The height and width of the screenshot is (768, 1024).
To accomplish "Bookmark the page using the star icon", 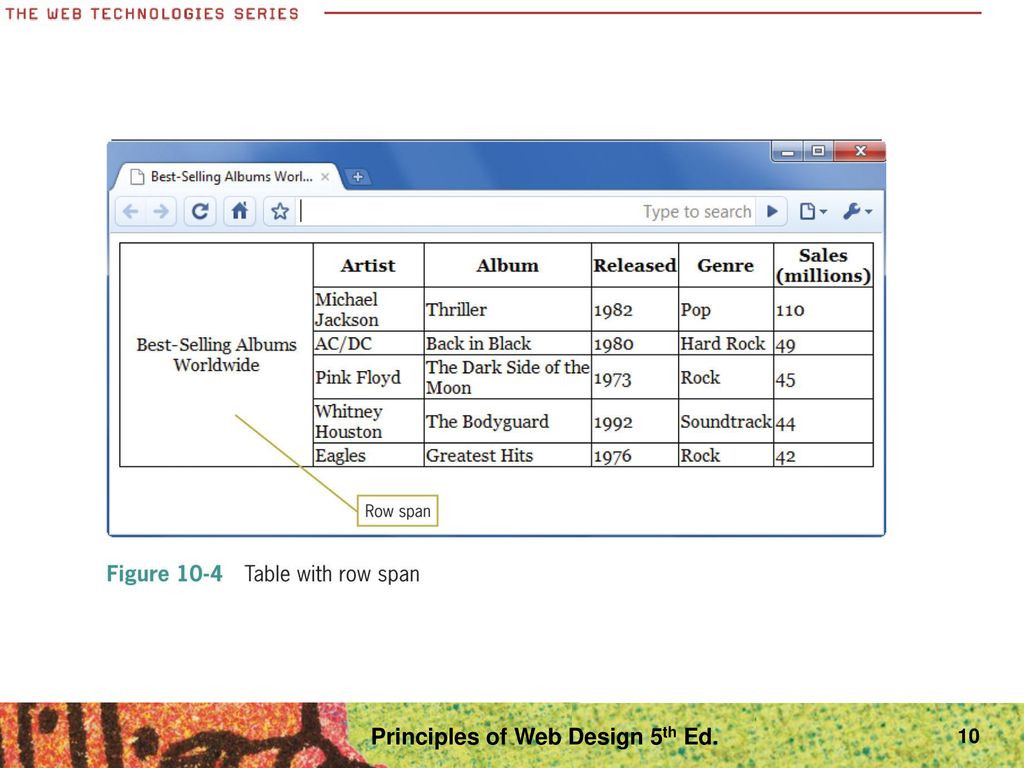I will pos(280,212).
